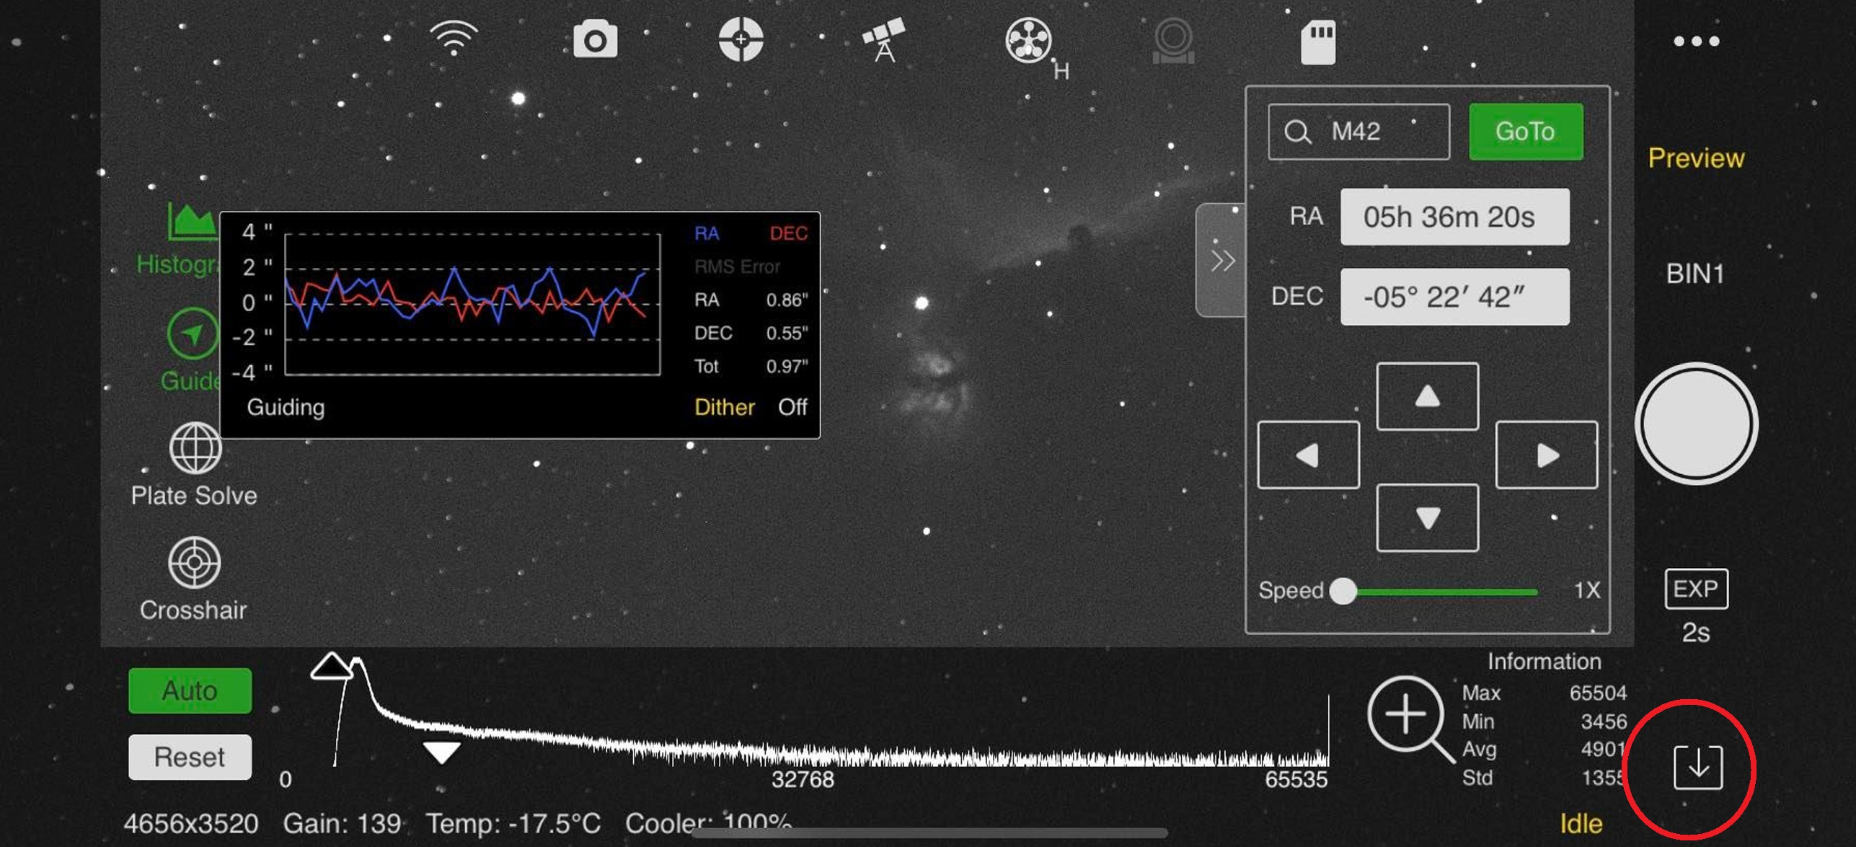
Task: Click the 32768 histogram axis label
Action: click(x=803, y=780)
